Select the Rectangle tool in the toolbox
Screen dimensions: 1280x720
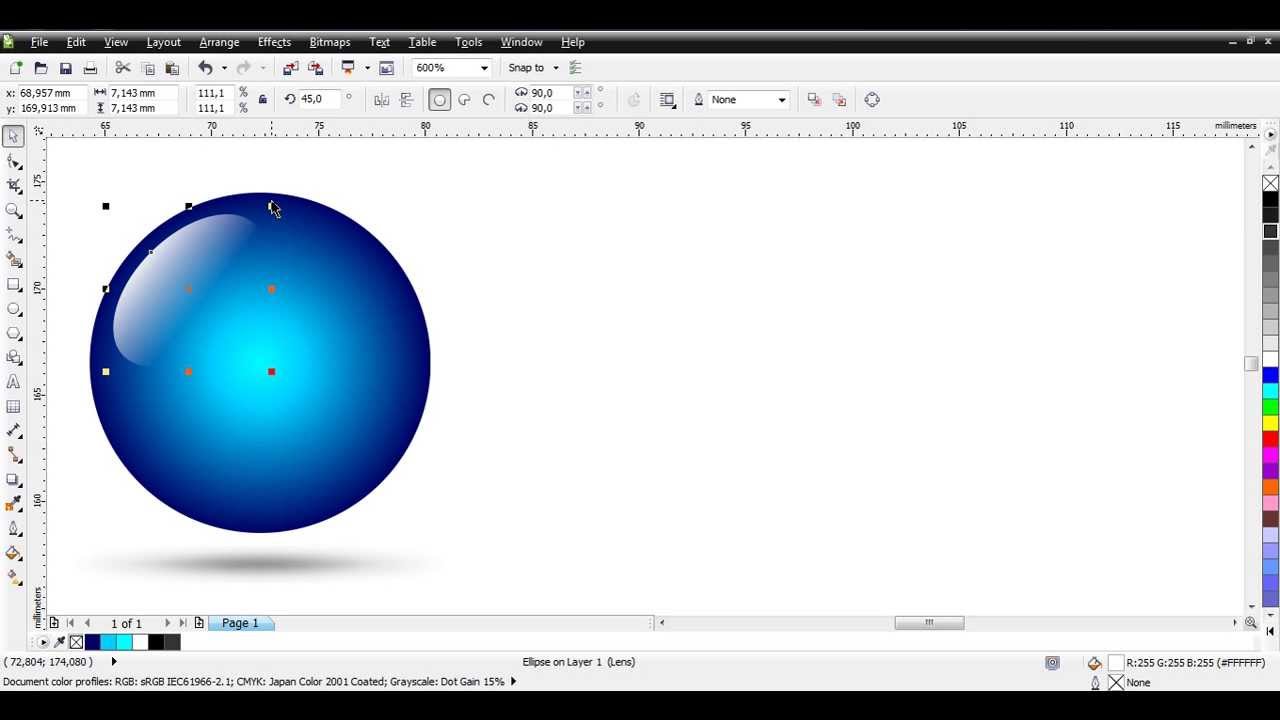(14, 285)
